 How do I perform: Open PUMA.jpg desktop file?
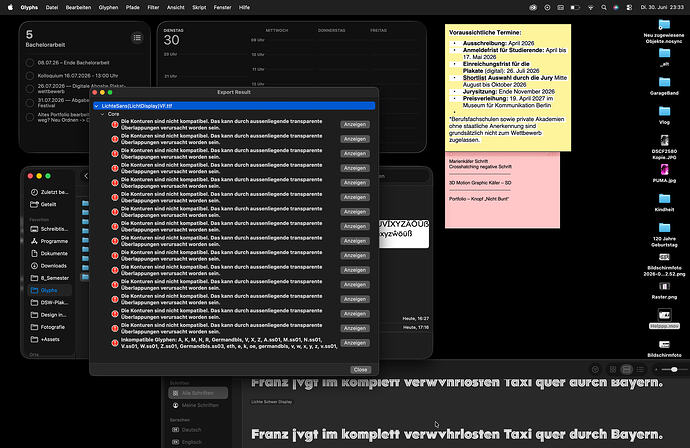[x=664, y=173]
